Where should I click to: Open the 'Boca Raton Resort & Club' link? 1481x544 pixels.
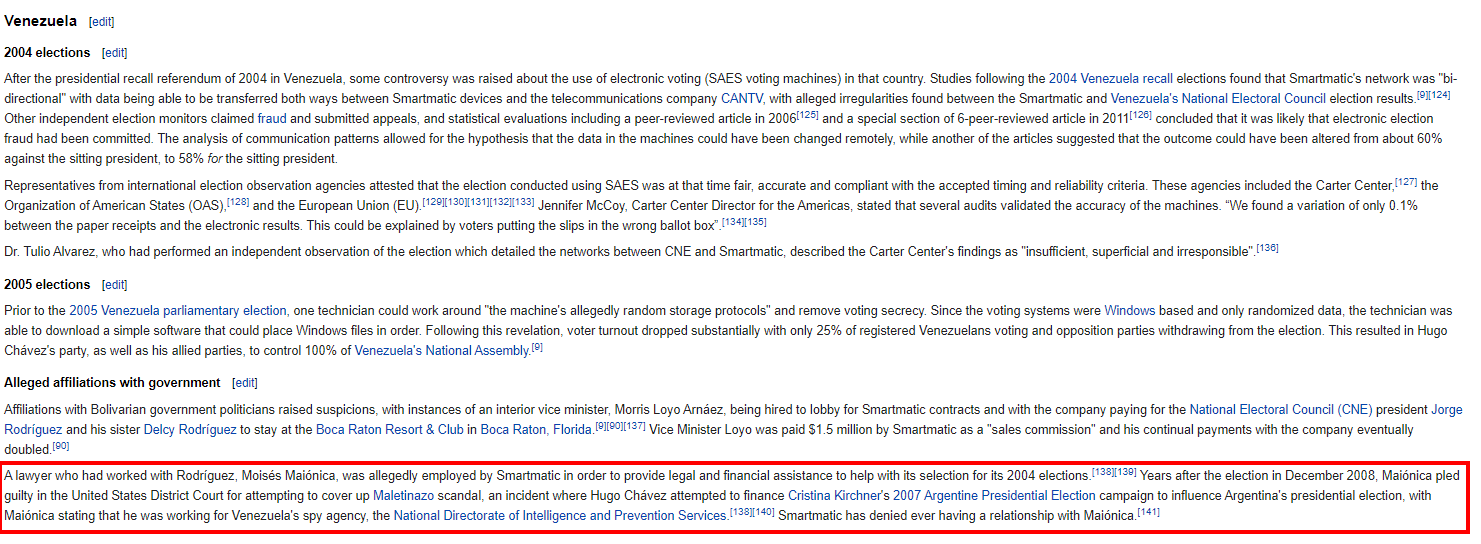[x=390, y=430]
